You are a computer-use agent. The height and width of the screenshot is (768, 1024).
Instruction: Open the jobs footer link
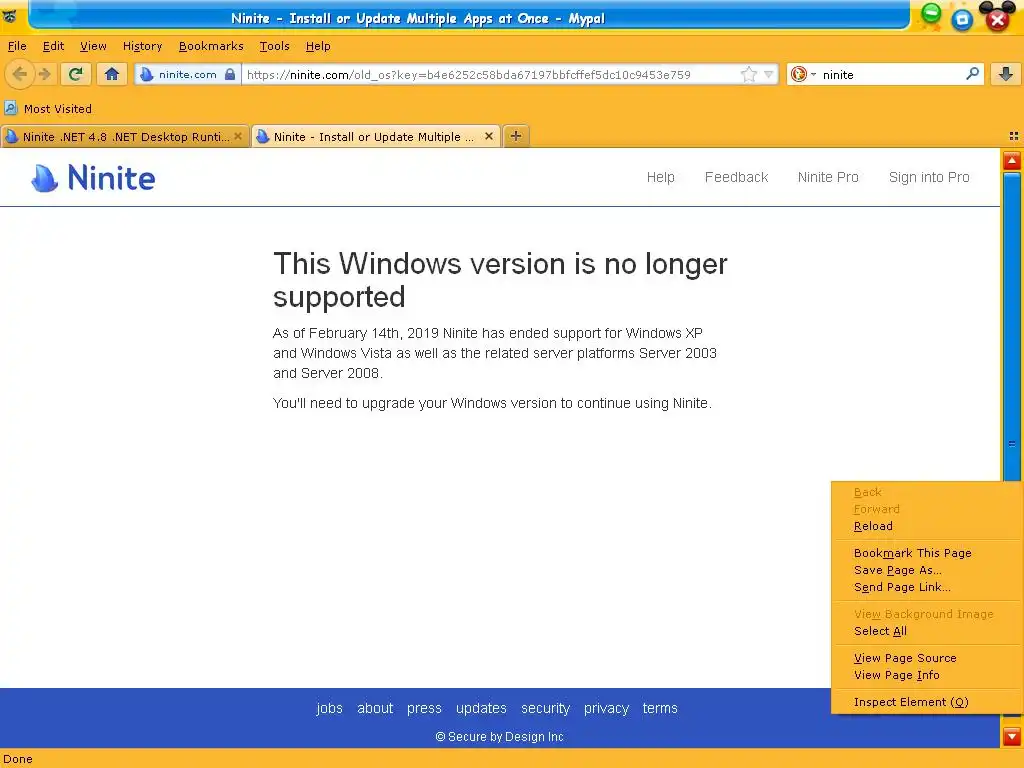click(x=329, y=708)
